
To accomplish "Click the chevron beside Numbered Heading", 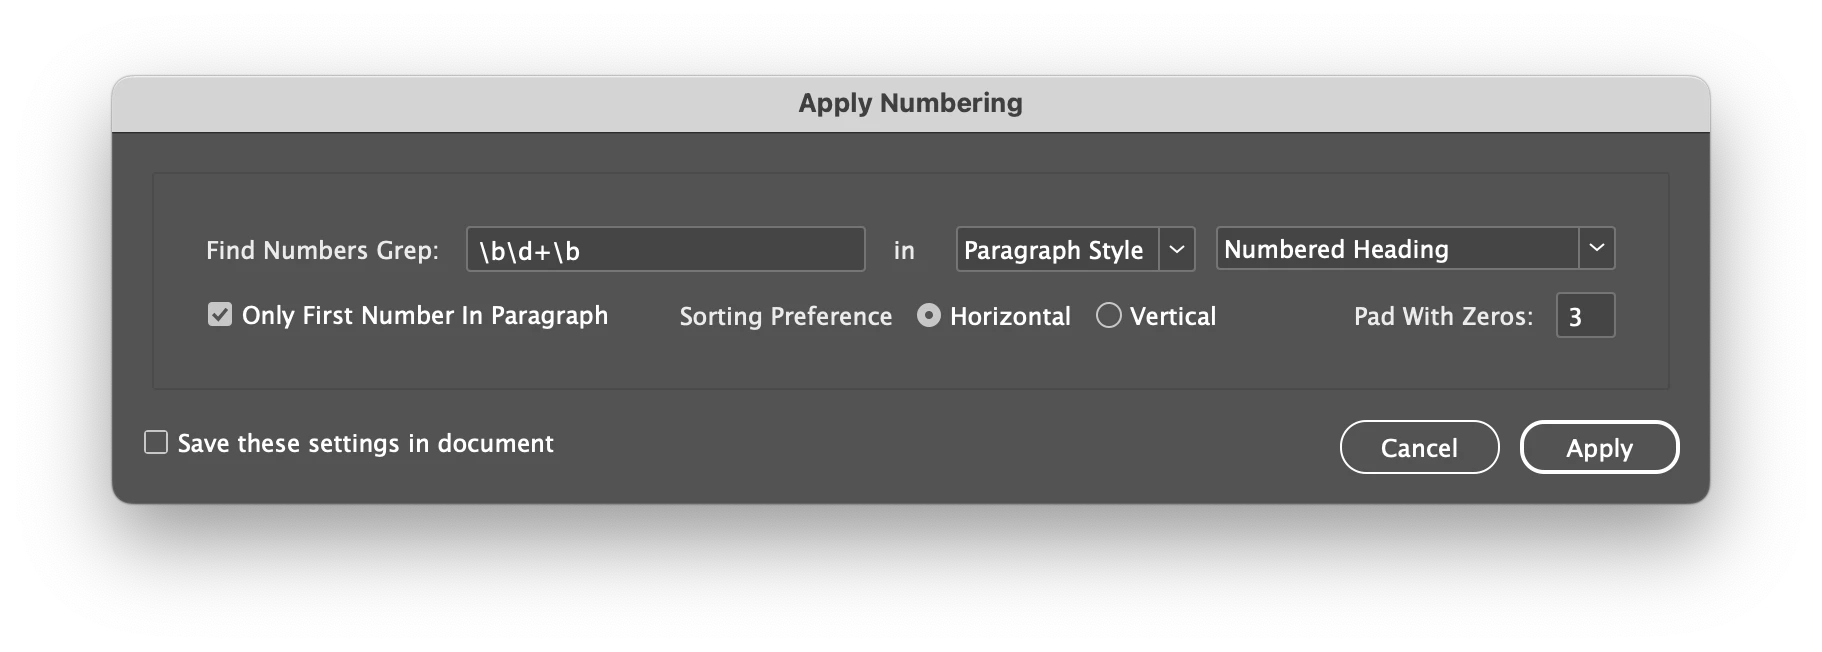I will 1597,249.
